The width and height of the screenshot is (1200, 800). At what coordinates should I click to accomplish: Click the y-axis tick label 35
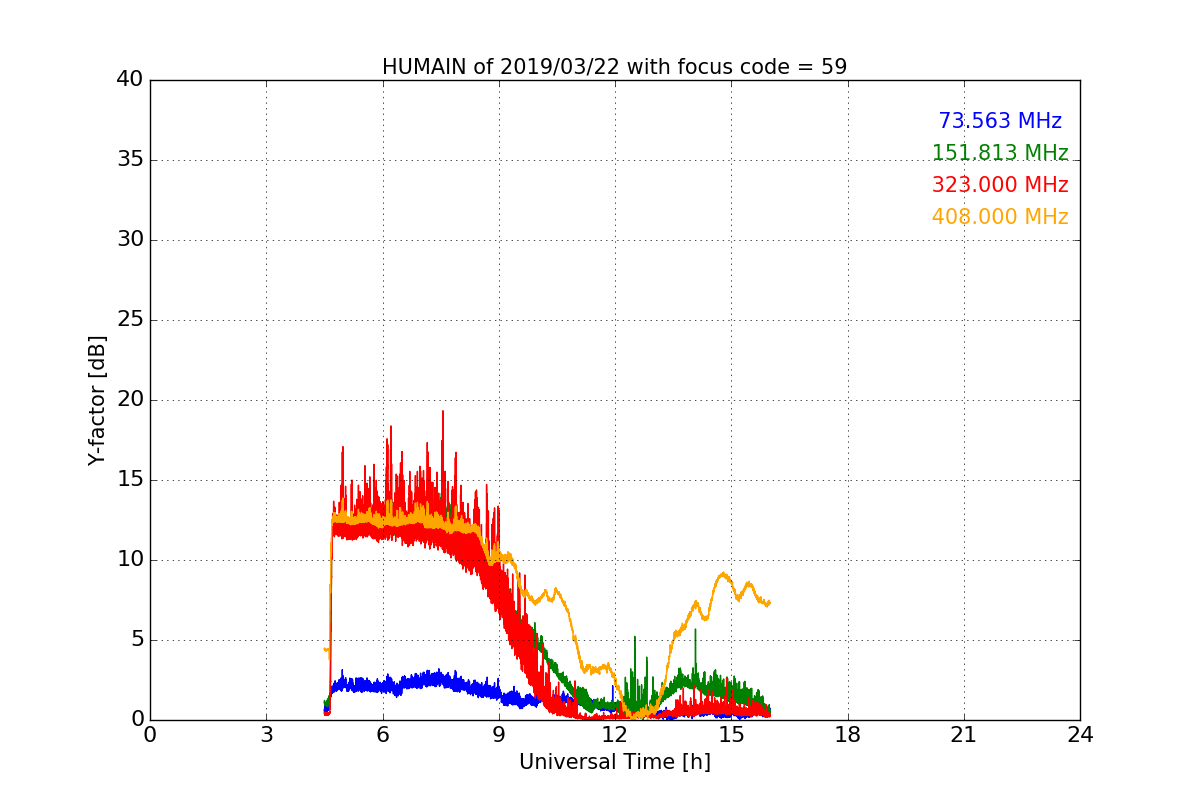coord(130,160)
